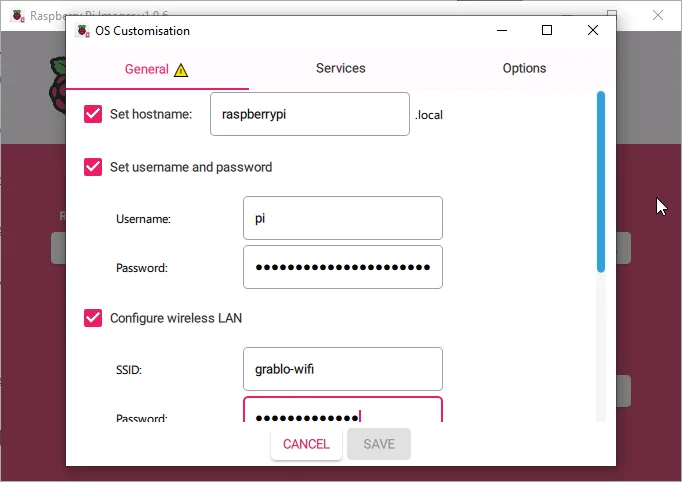Toggle Set username and password checkbox
The width and height of the screenshot is (682, 482).
93,167
